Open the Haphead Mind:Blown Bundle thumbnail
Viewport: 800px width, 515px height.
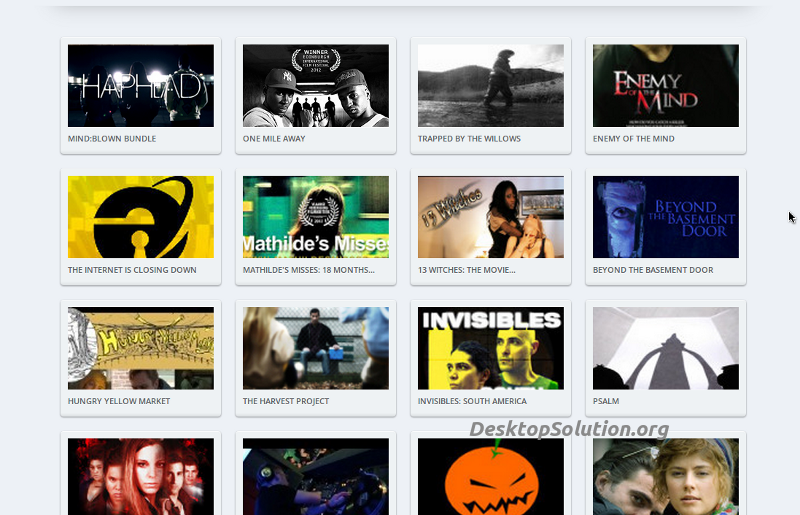coord(141,85)
